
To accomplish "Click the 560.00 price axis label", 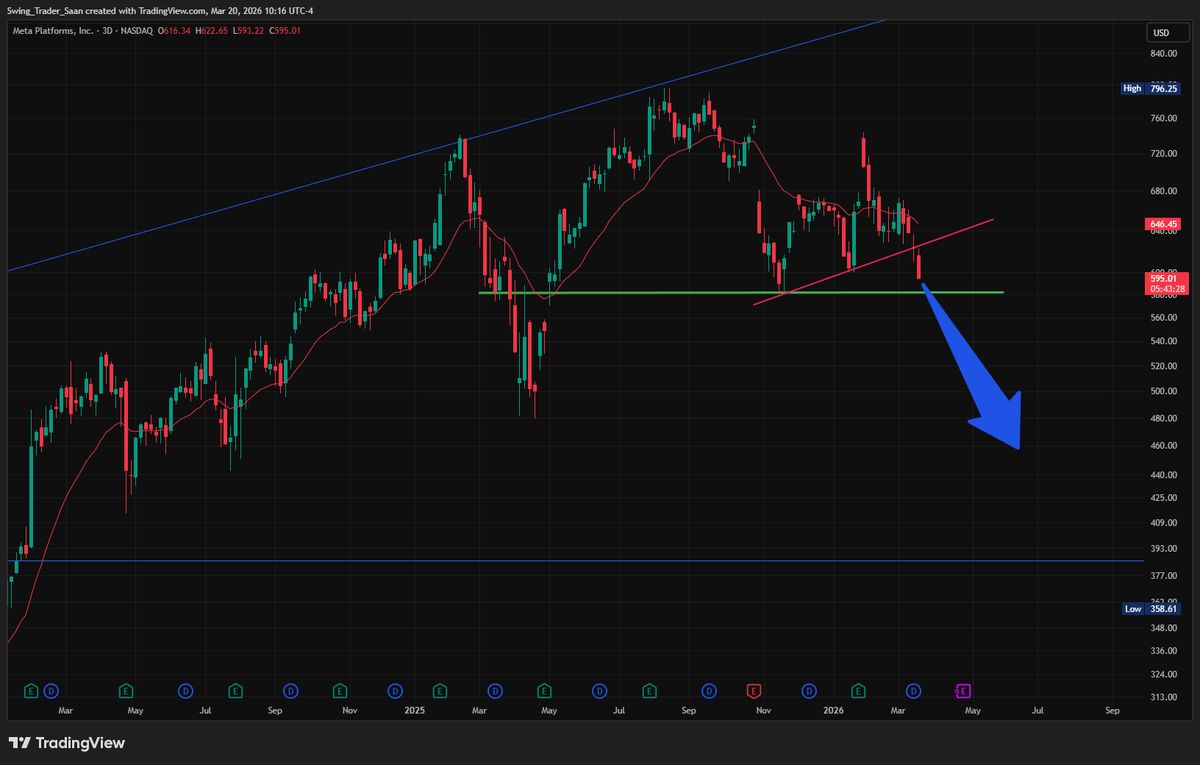I will (1163, 318).
